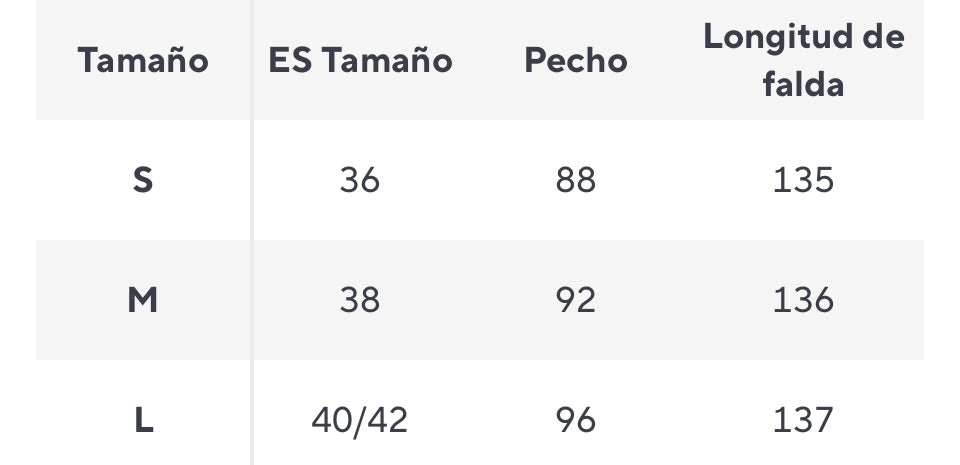Viewport: 960px width, 465px height.
Task: Click the Longitud de falda header
Action: 803,60
